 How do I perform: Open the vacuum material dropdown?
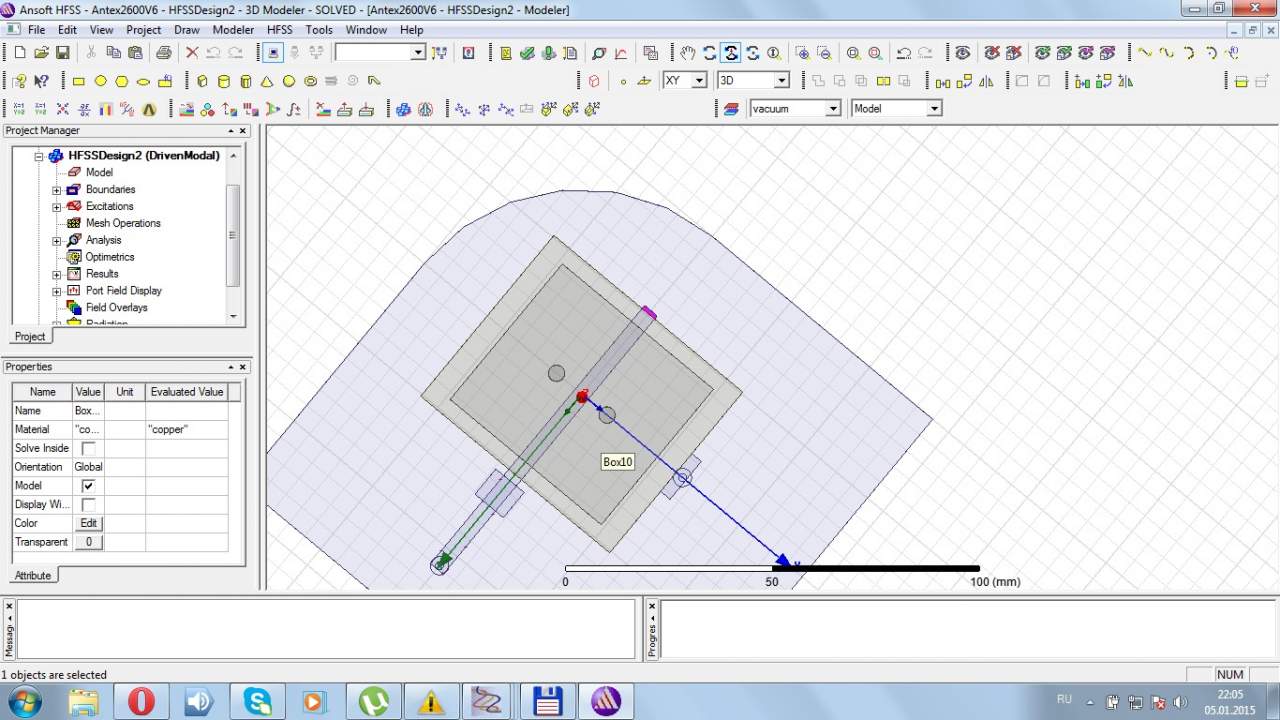point(832,109)
